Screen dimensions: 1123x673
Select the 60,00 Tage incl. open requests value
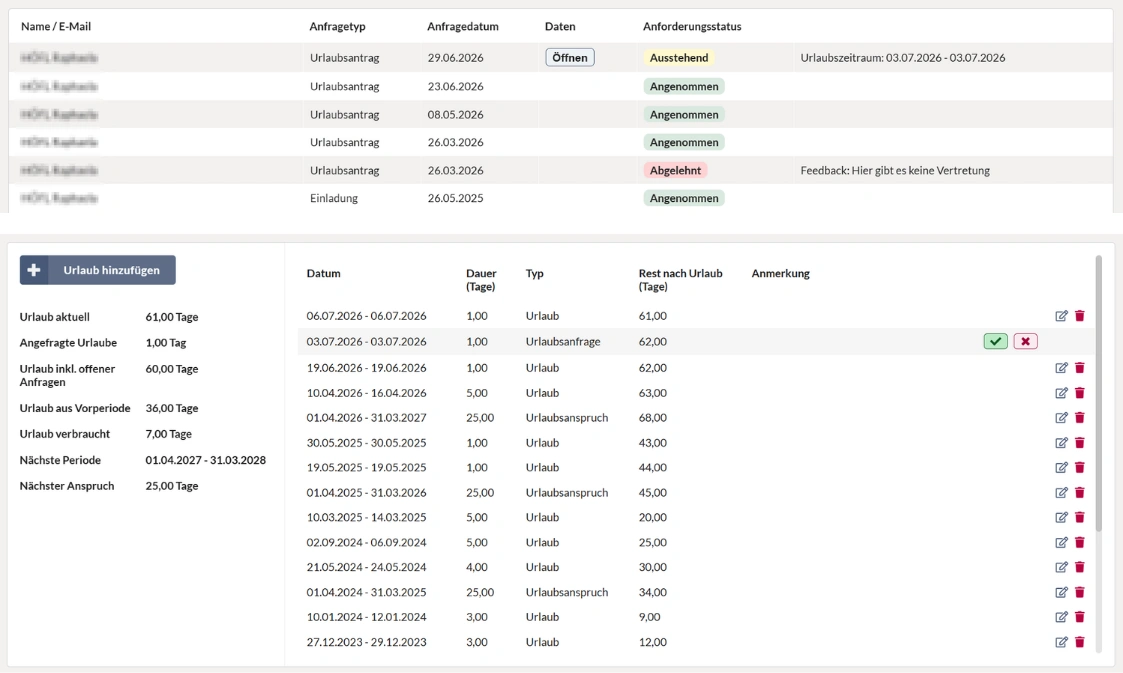tap(172, 369)
